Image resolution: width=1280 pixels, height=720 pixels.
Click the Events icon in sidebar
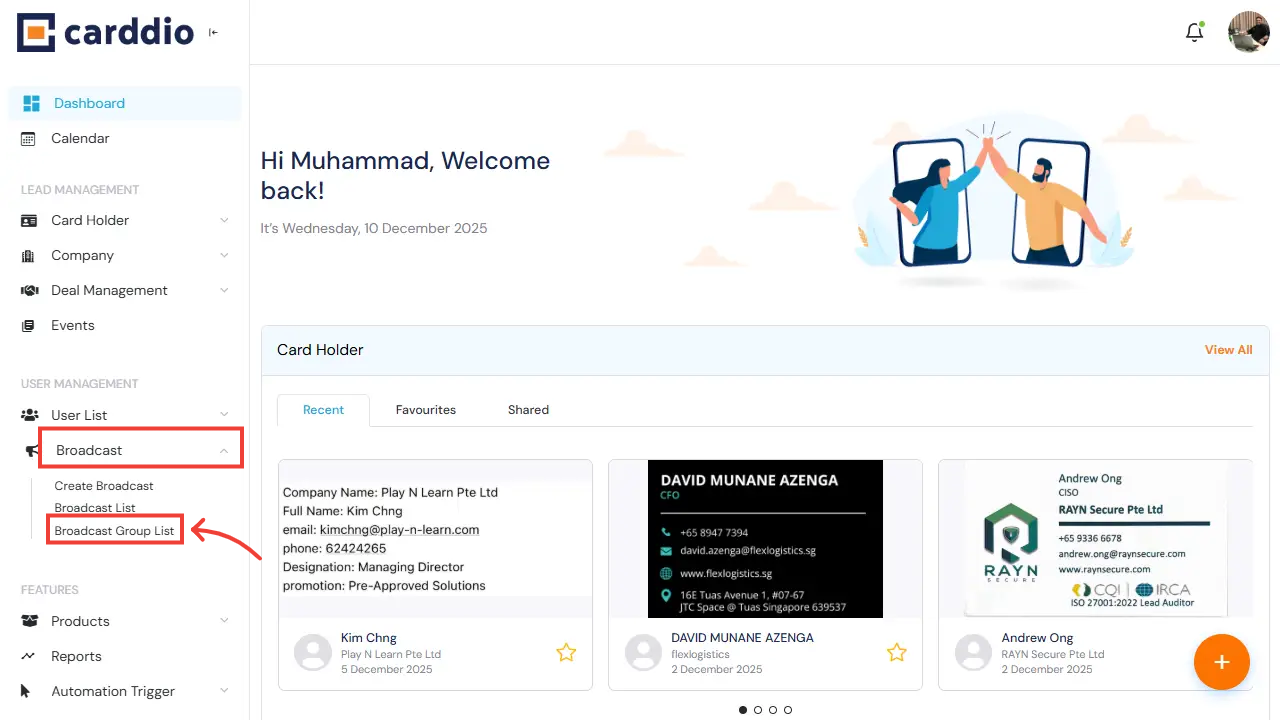(x=29, y=326)
